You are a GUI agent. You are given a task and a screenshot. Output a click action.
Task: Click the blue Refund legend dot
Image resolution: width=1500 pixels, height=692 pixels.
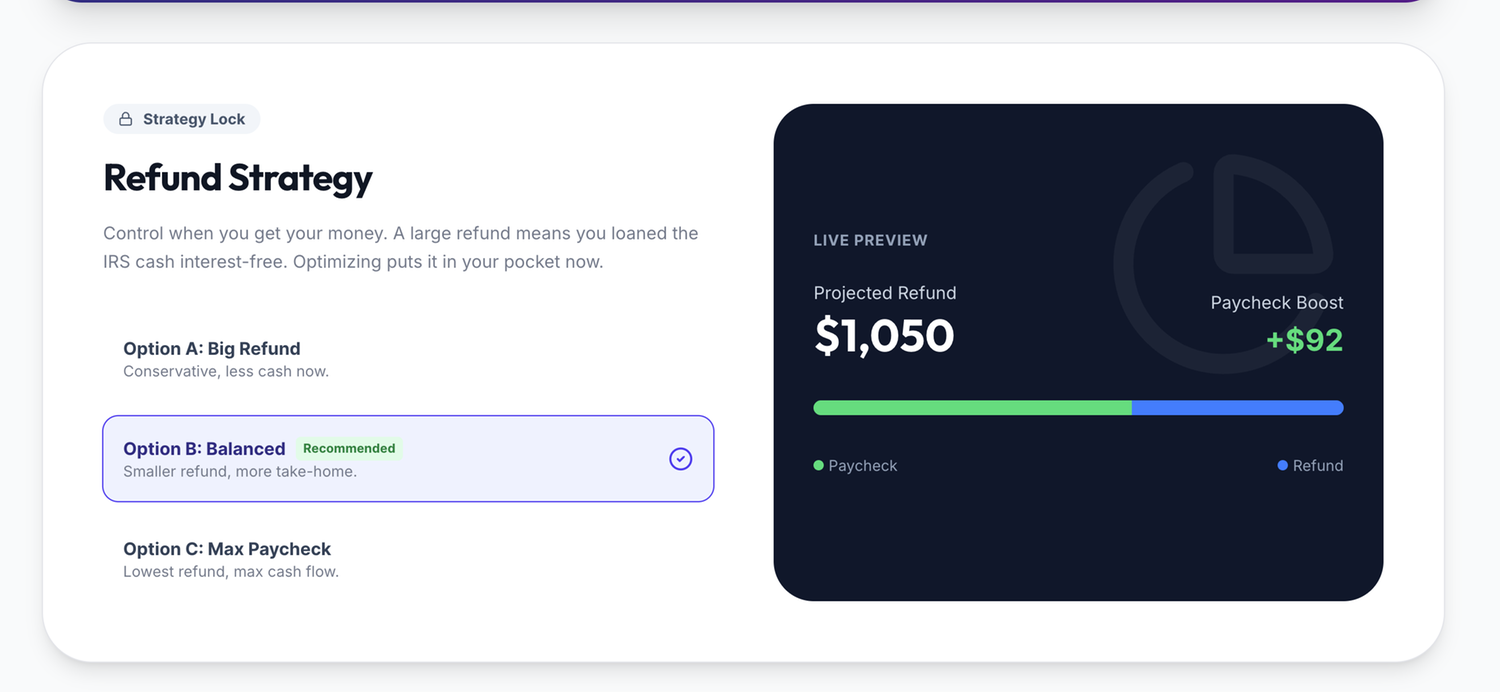(1282, 465)
